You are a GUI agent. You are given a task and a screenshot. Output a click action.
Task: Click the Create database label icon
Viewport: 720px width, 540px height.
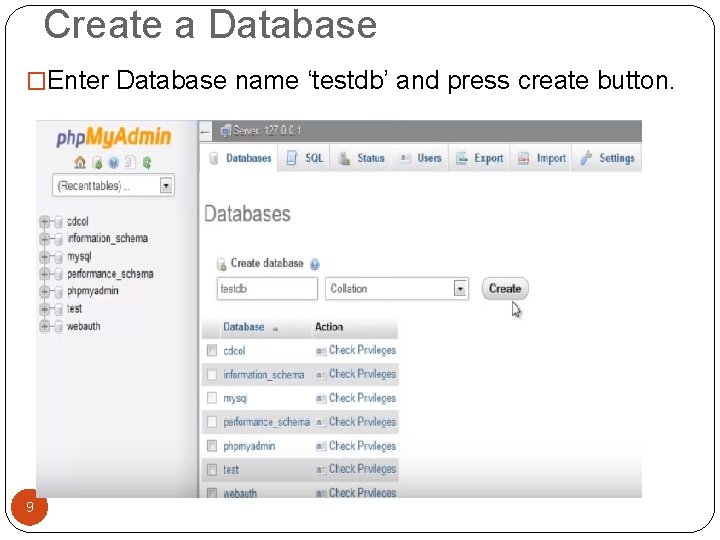(221, 264)
